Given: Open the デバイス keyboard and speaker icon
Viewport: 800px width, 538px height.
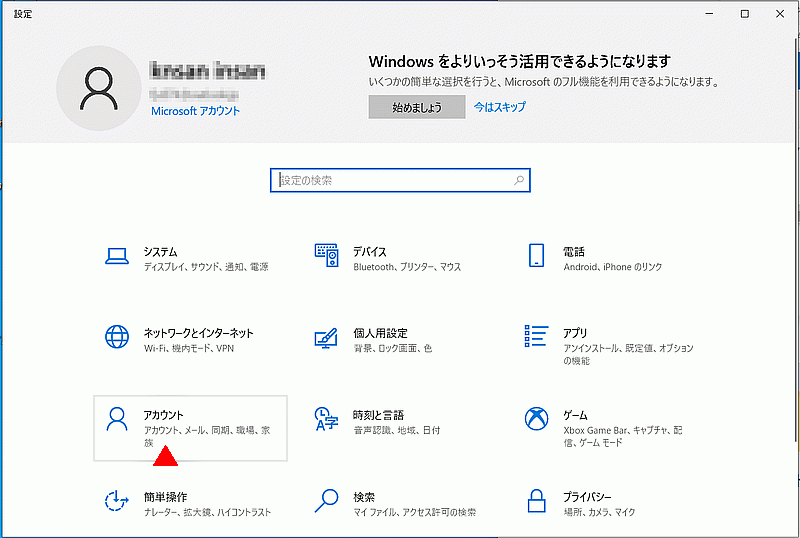Looking at the screenshot, I should pos(327,255).
